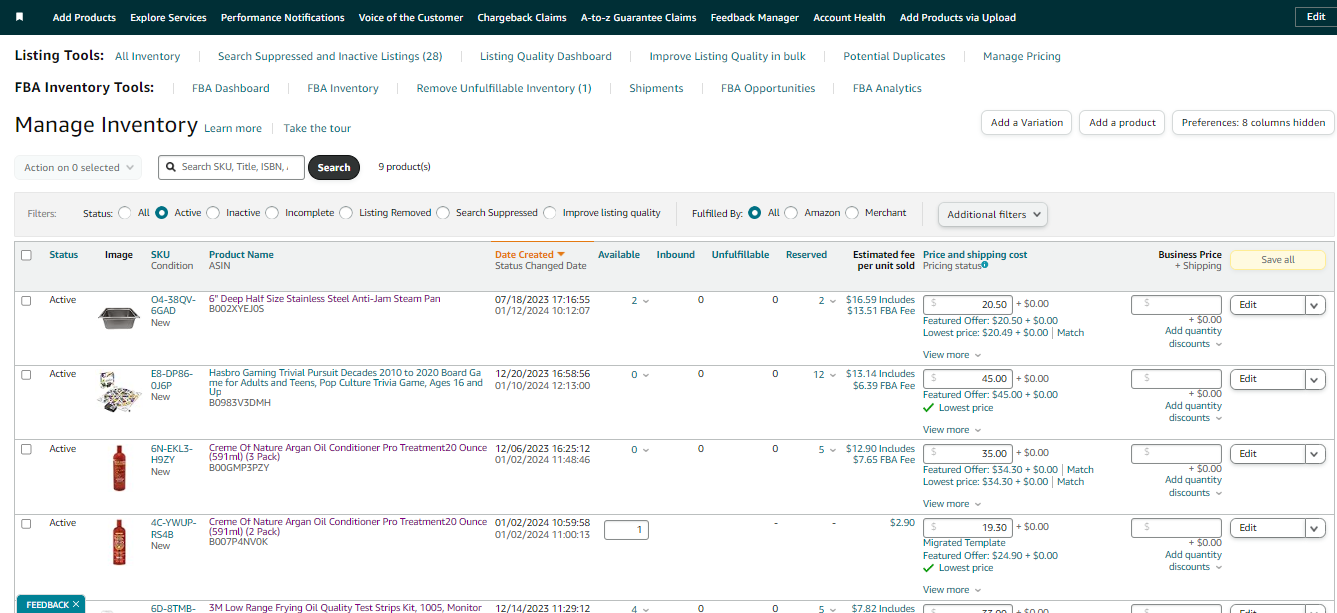
Task: Click the Pricing status info icon
Action: 985,265
